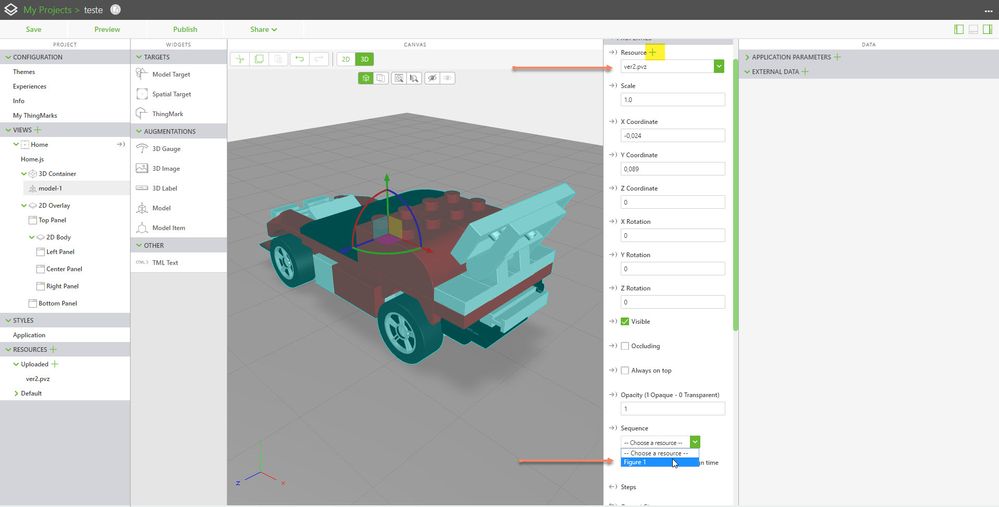999x507 pixels.
Task: Uncheck the Visible checkbox
Action: [625, 321]
